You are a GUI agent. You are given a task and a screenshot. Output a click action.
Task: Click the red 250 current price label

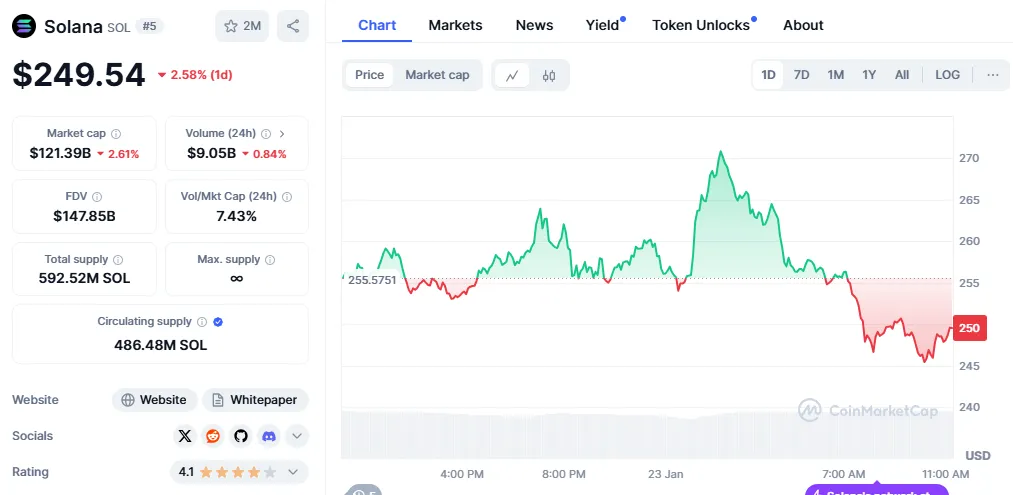[x=969, y=328]
